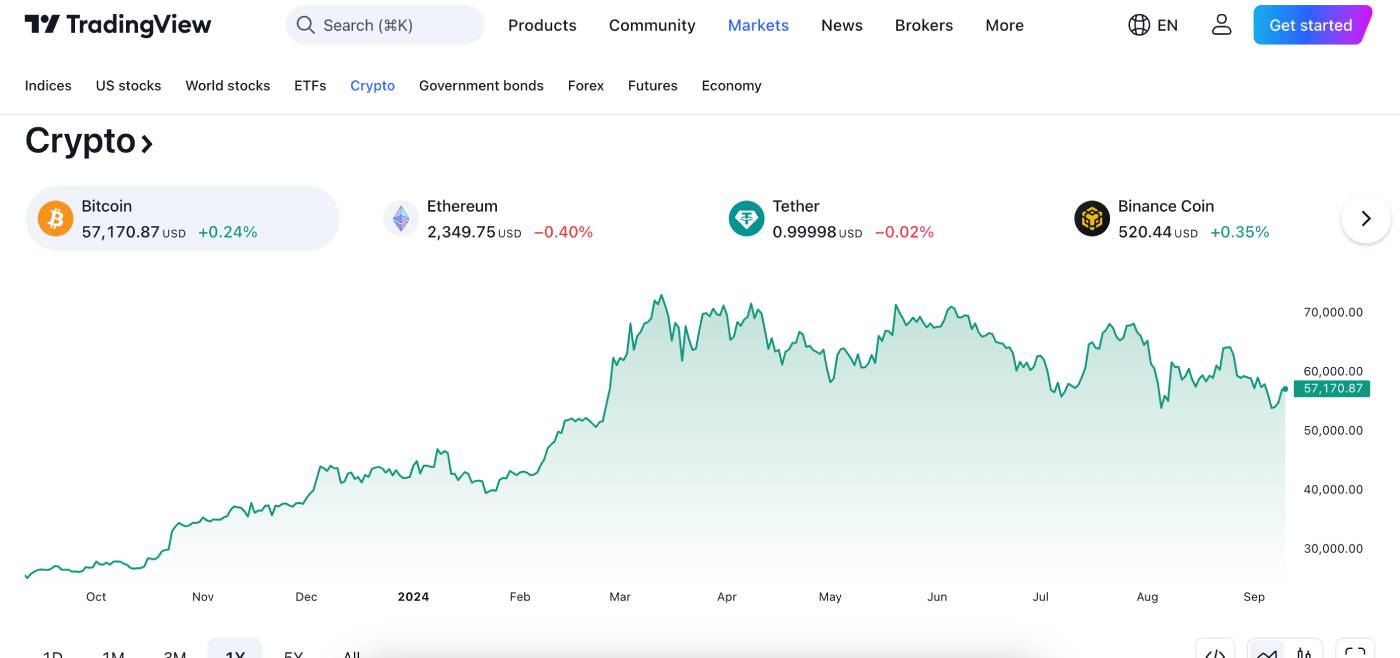Click the Binance Coin icon
This screenshot has height=658, width=1400.
(x=1092, y=218)
